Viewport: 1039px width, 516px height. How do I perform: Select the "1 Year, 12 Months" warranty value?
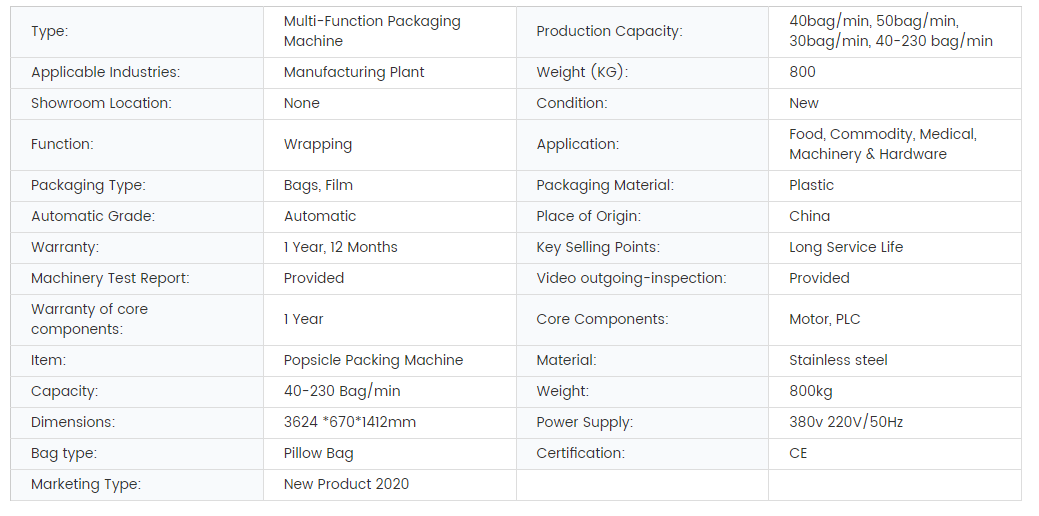[x=340, y=247]
